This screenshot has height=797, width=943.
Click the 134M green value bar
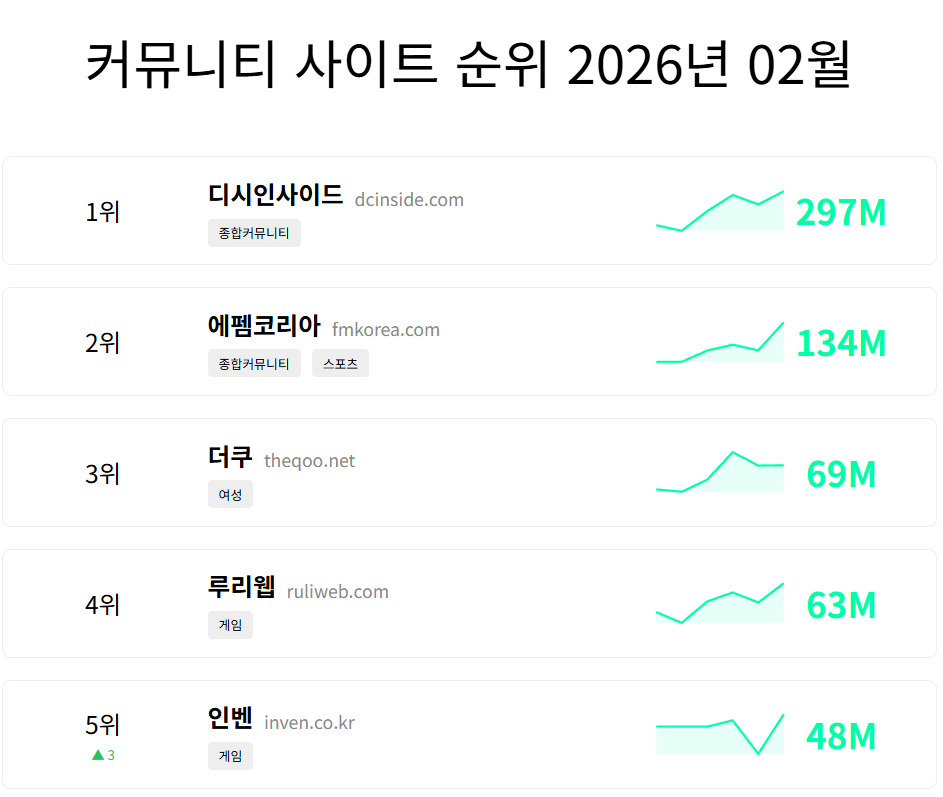pyautogui.click(x=840, y=343)
